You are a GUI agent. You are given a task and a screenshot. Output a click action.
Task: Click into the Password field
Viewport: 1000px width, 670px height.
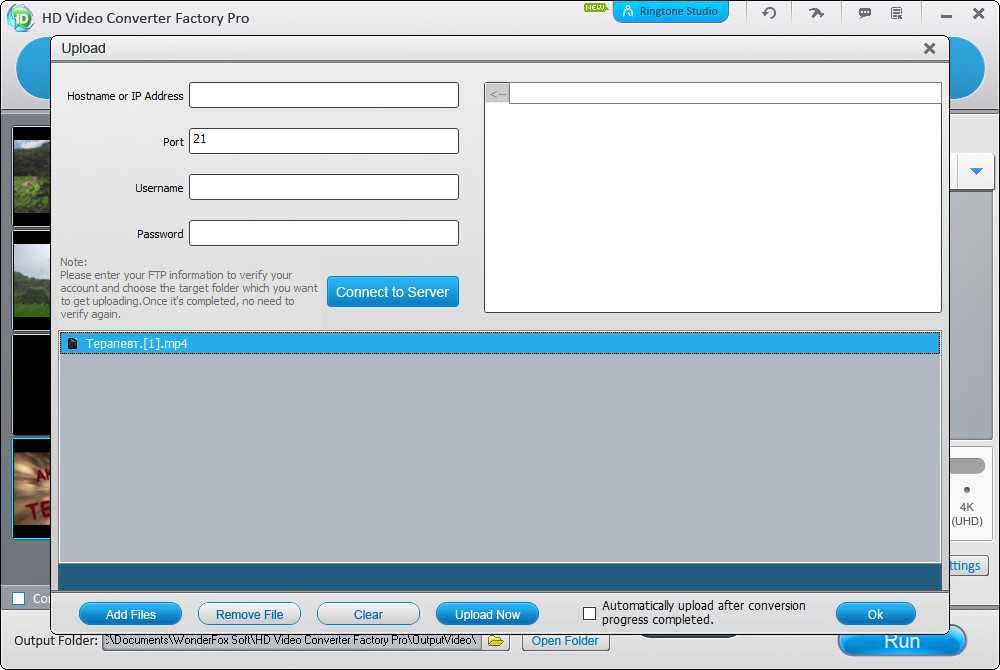click(x=323, y=233)
